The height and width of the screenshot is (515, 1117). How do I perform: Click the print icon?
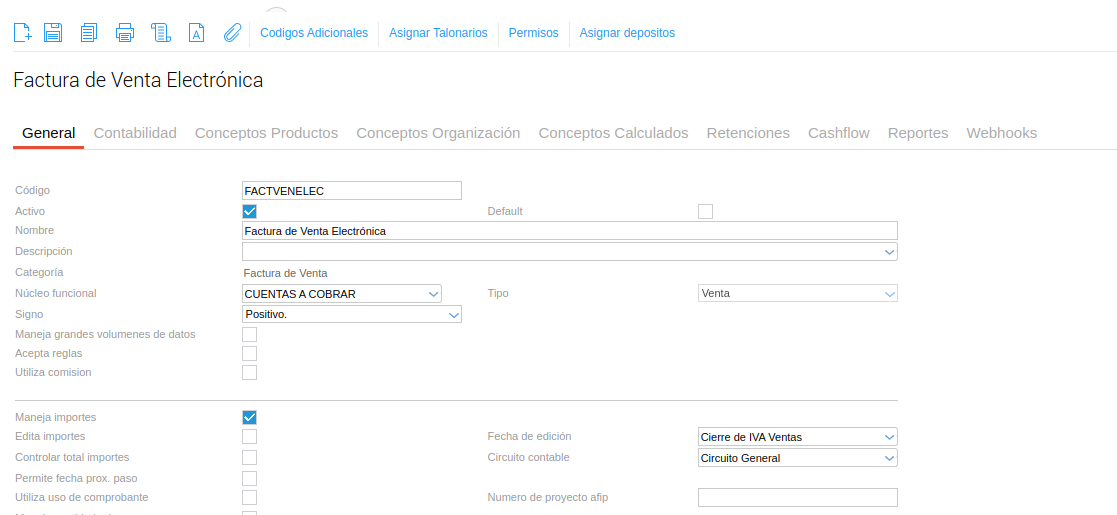[x=125, y=32]
